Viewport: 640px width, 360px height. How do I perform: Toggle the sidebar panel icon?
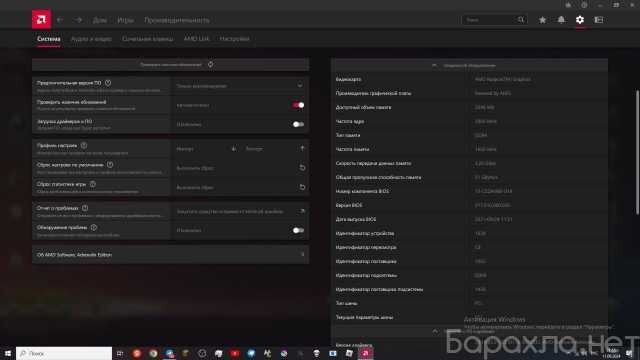pyautogui.click(x=599, y=20)
